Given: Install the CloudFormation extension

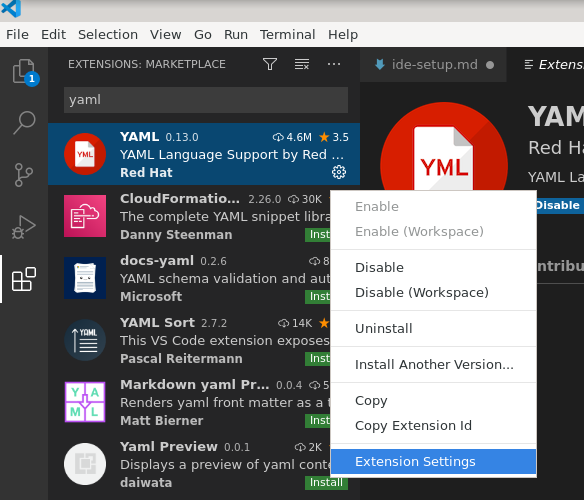Looking at the screenshot, I should [318, 234].
